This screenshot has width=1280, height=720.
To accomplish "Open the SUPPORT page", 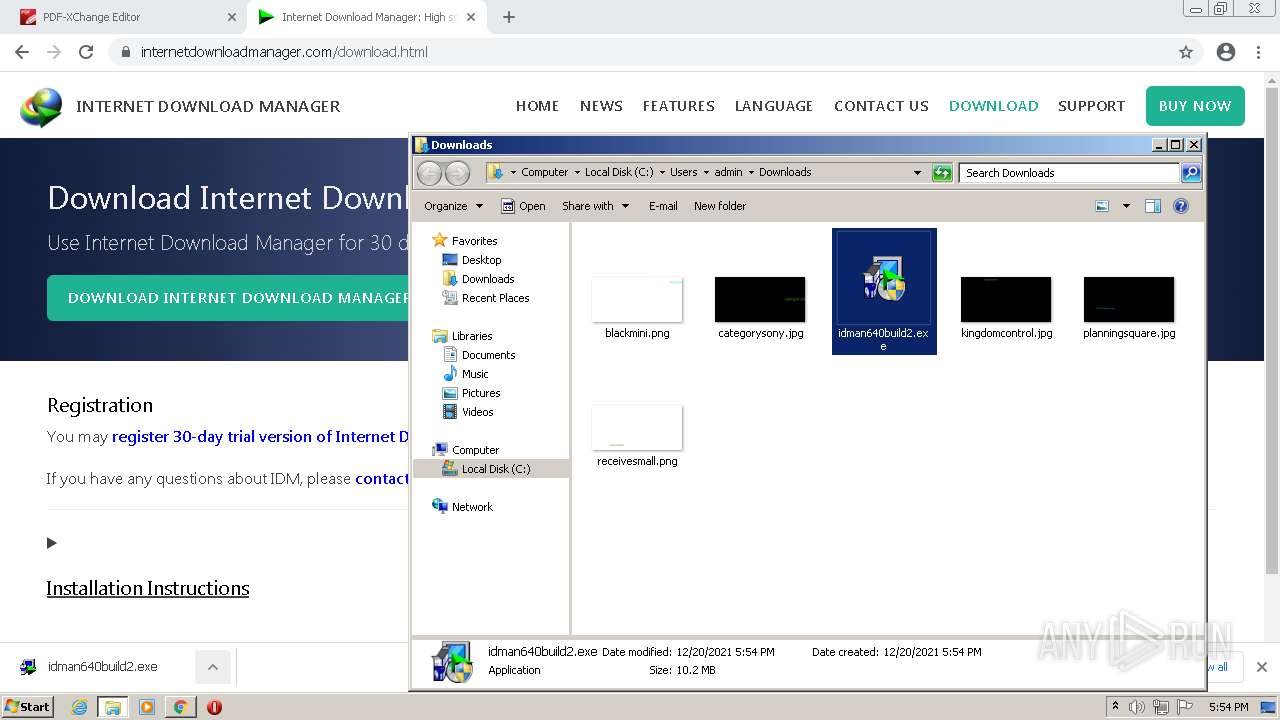I will 1091,106.
